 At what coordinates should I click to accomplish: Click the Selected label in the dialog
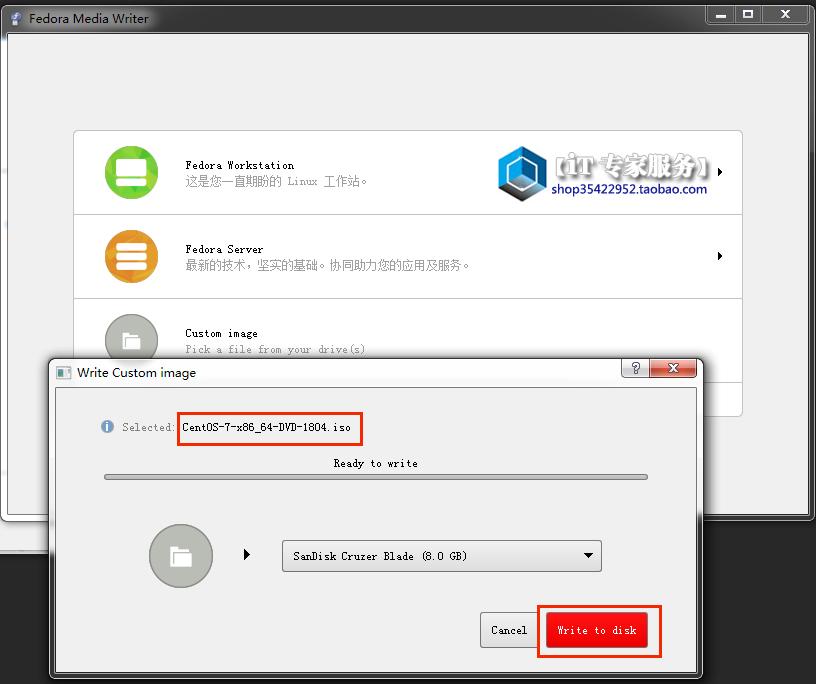(148, 427)
